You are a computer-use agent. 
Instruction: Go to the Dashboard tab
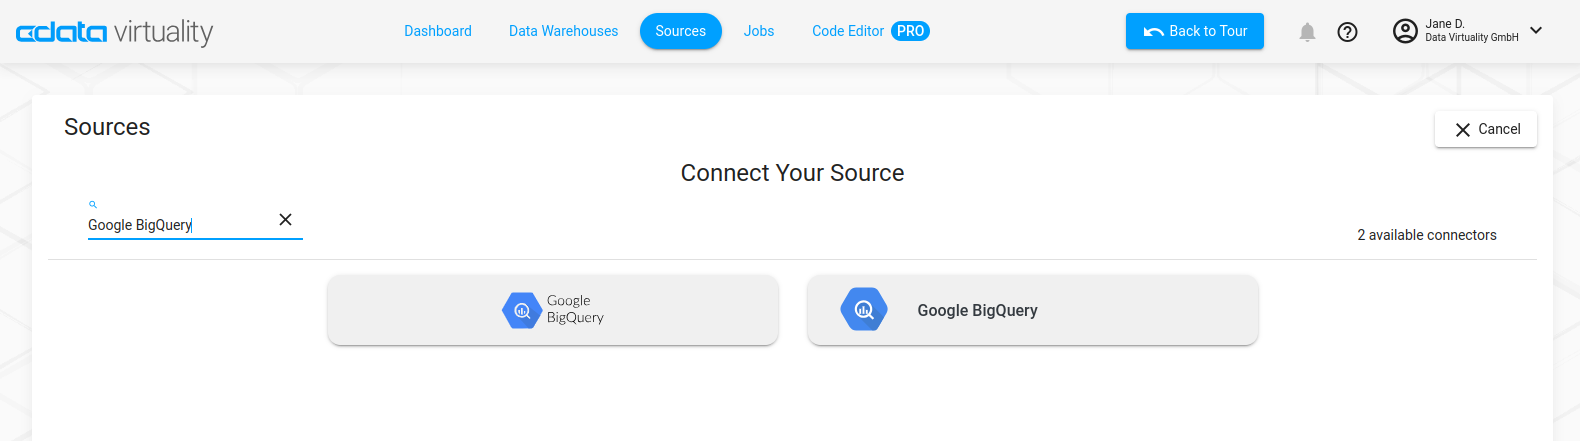(x=438, y=31)
